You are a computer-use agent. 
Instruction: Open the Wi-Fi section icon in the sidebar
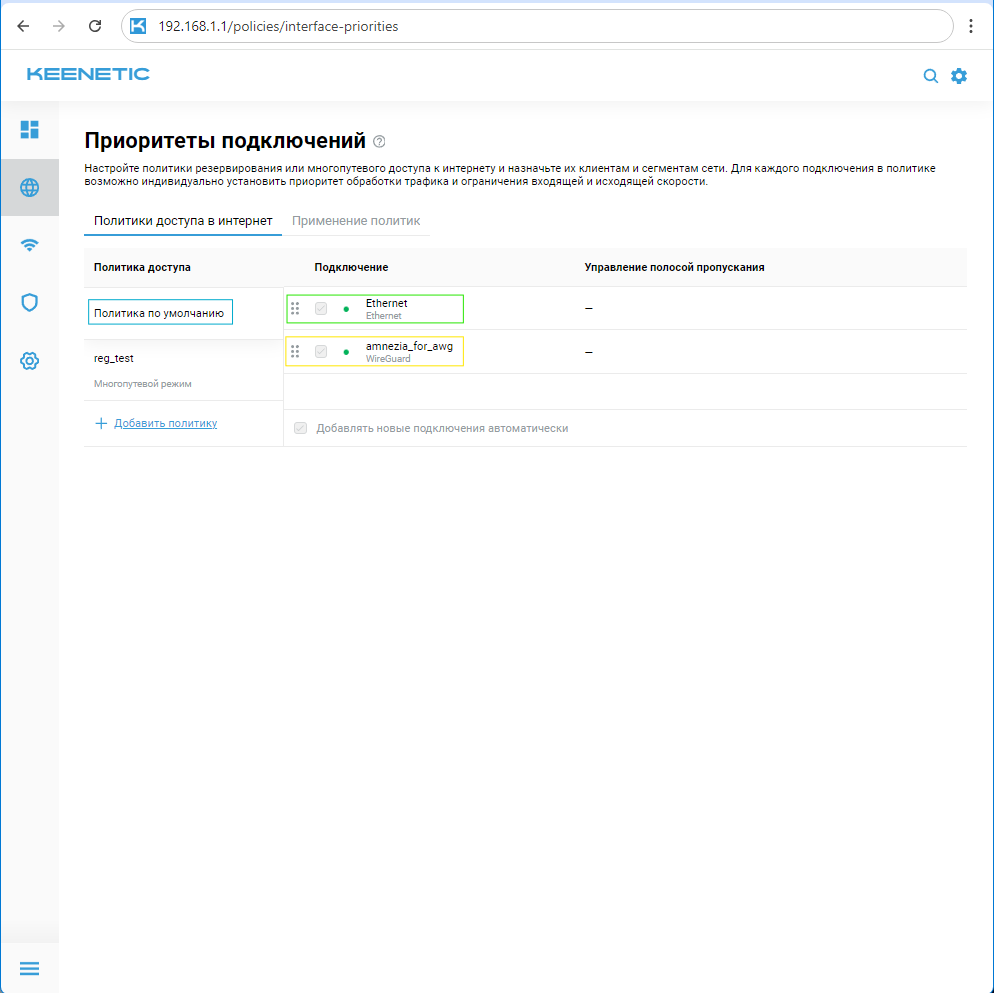[30, 245]
